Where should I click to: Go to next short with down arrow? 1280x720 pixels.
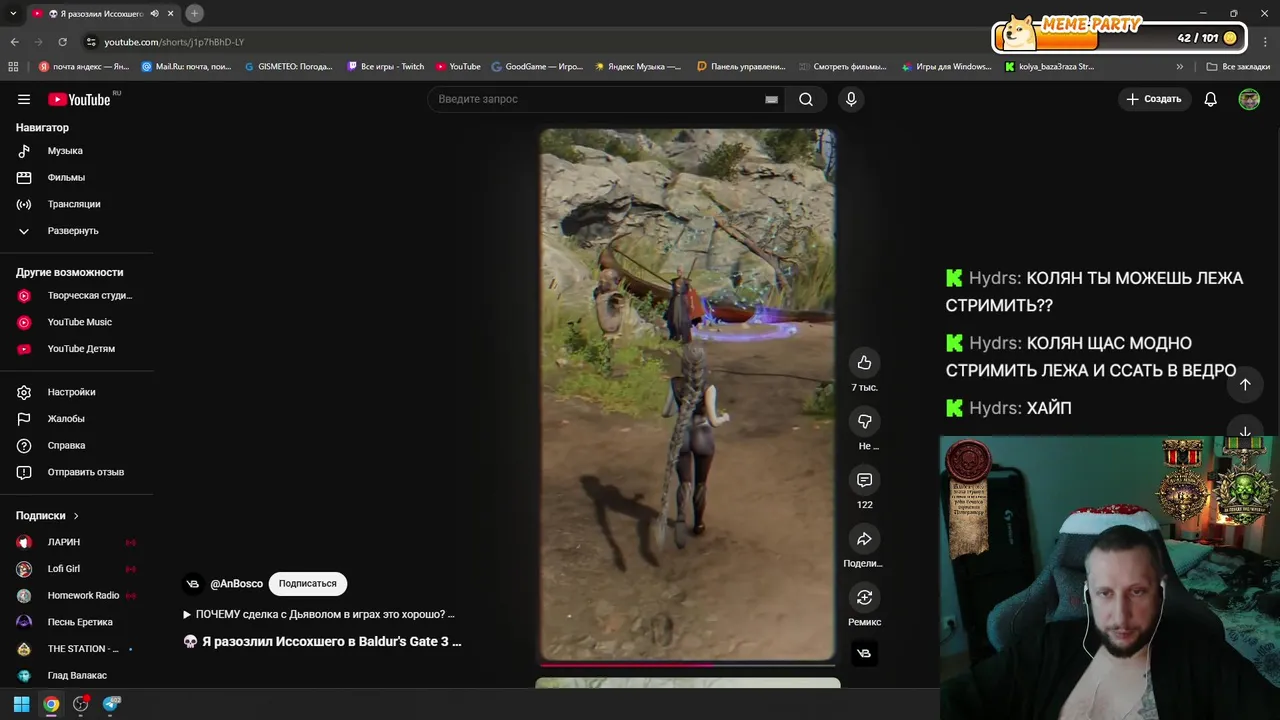1245,432
